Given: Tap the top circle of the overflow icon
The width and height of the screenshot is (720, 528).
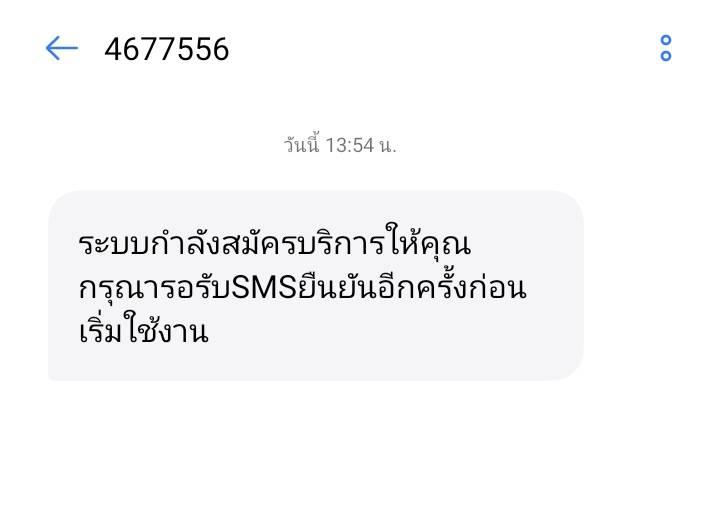Looking at the screenshot, I should (x=665, y=40).
